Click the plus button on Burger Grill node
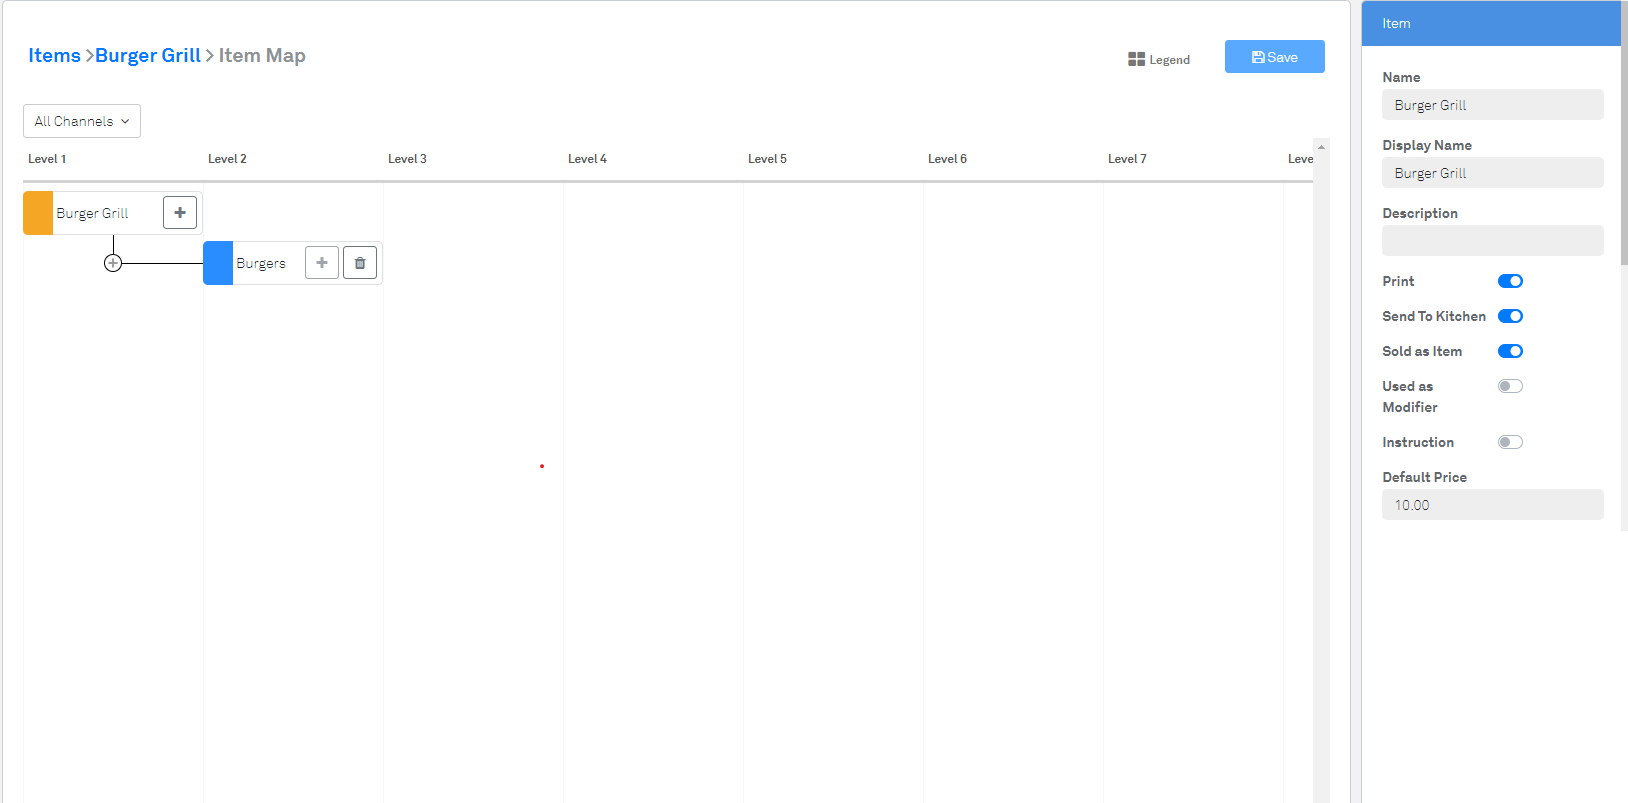1628x803 pixels. (180, 212)
